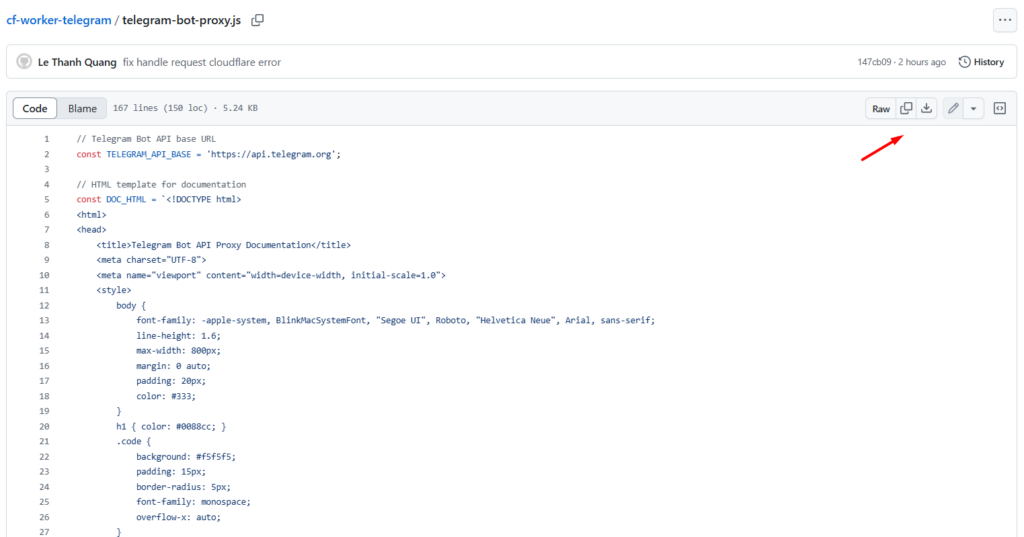Image resolution: width=1024 pixels, height=537 pixels.
Task: Open commit hash 147cb09
Action: tap(874, 62)
